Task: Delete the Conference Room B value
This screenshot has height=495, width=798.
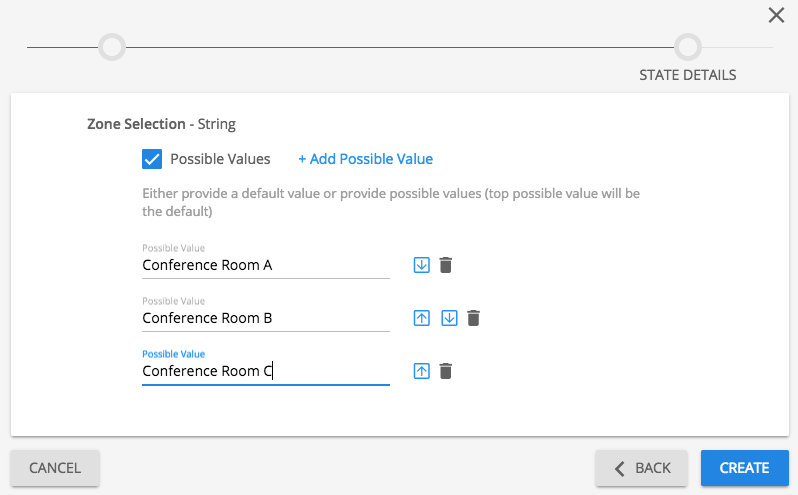Action: point(474,318)
